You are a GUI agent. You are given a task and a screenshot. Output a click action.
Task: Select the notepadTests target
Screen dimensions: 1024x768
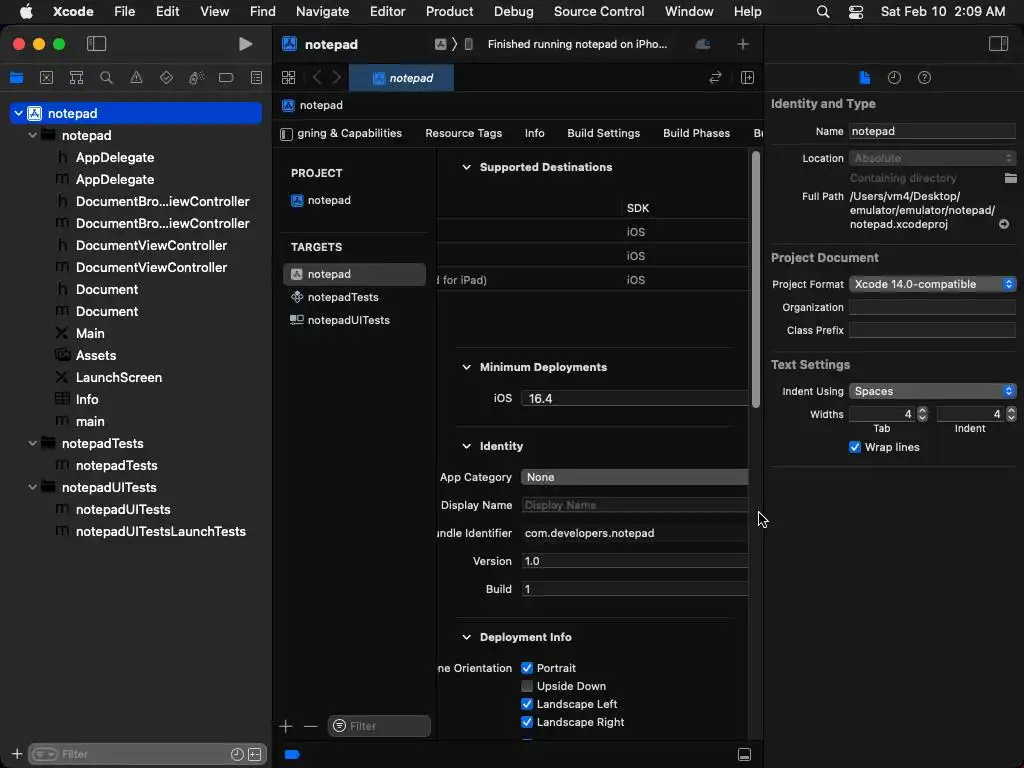[354, 297]
